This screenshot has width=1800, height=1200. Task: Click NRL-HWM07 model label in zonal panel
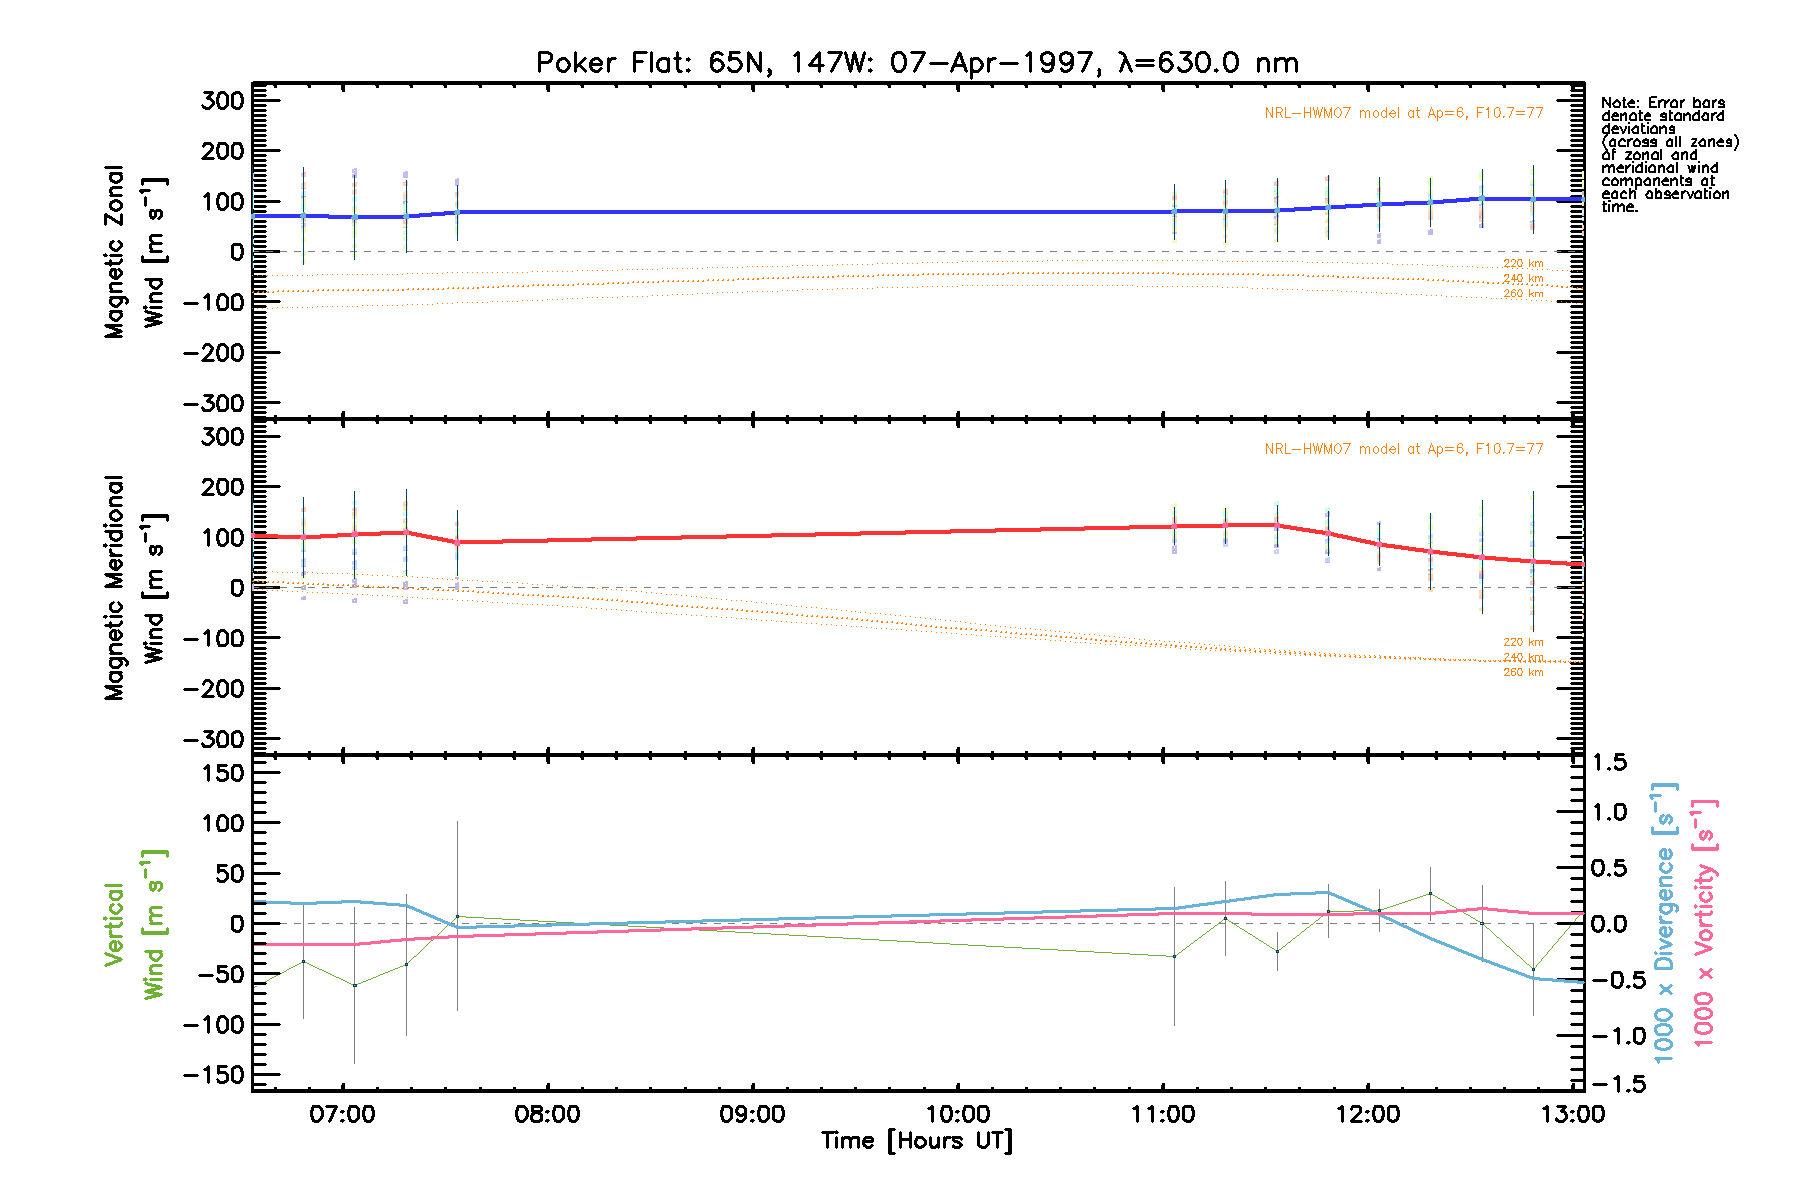pyautogui.click(x=1403, y=113)
